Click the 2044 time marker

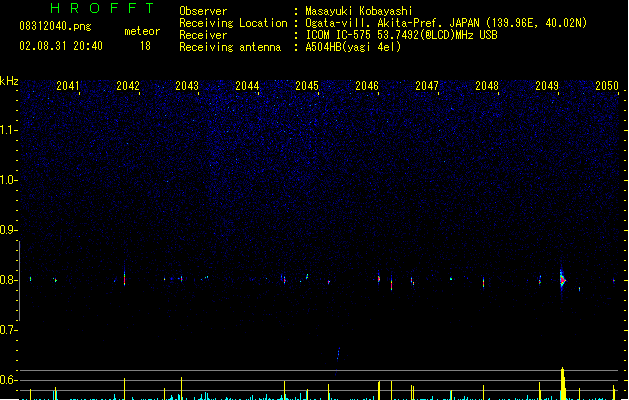pos(247,86)
